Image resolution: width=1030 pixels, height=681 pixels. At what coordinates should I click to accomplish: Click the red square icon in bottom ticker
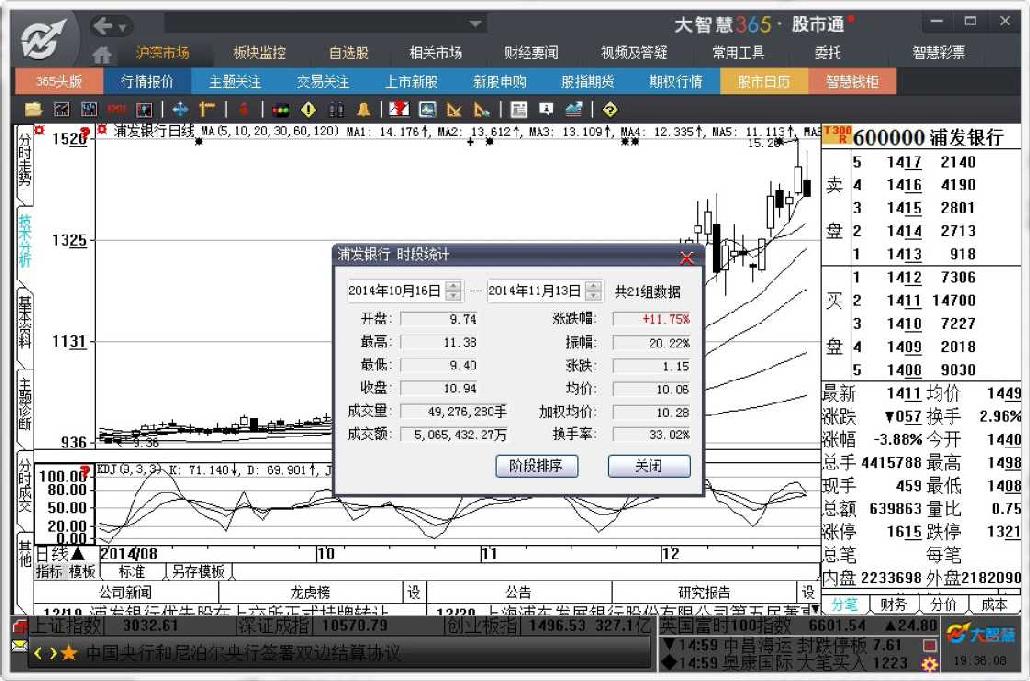pos(929,646)
